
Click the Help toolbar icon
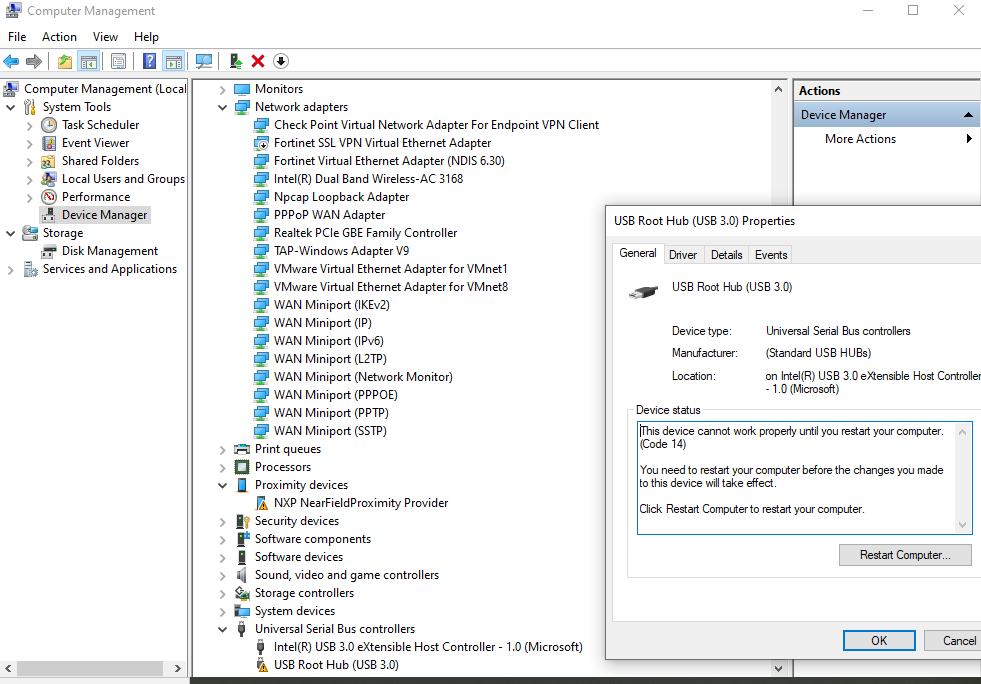(149, 61)
